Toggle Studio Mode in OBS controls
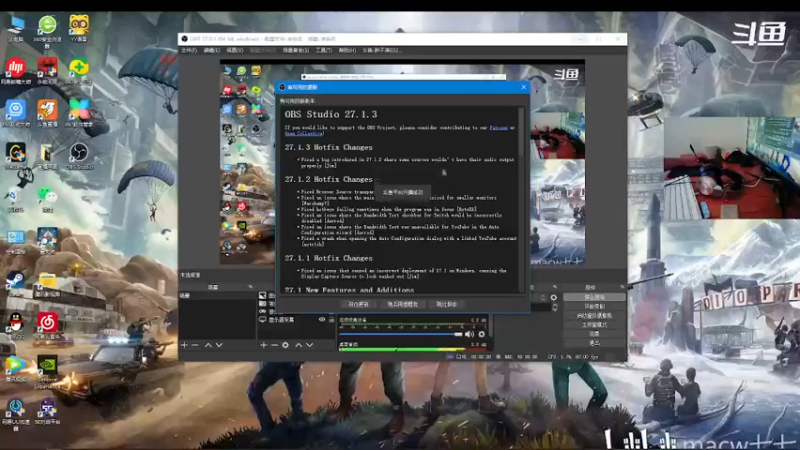Image resolution: width=800 pixels, height=450 pixels. coord(594,324)
